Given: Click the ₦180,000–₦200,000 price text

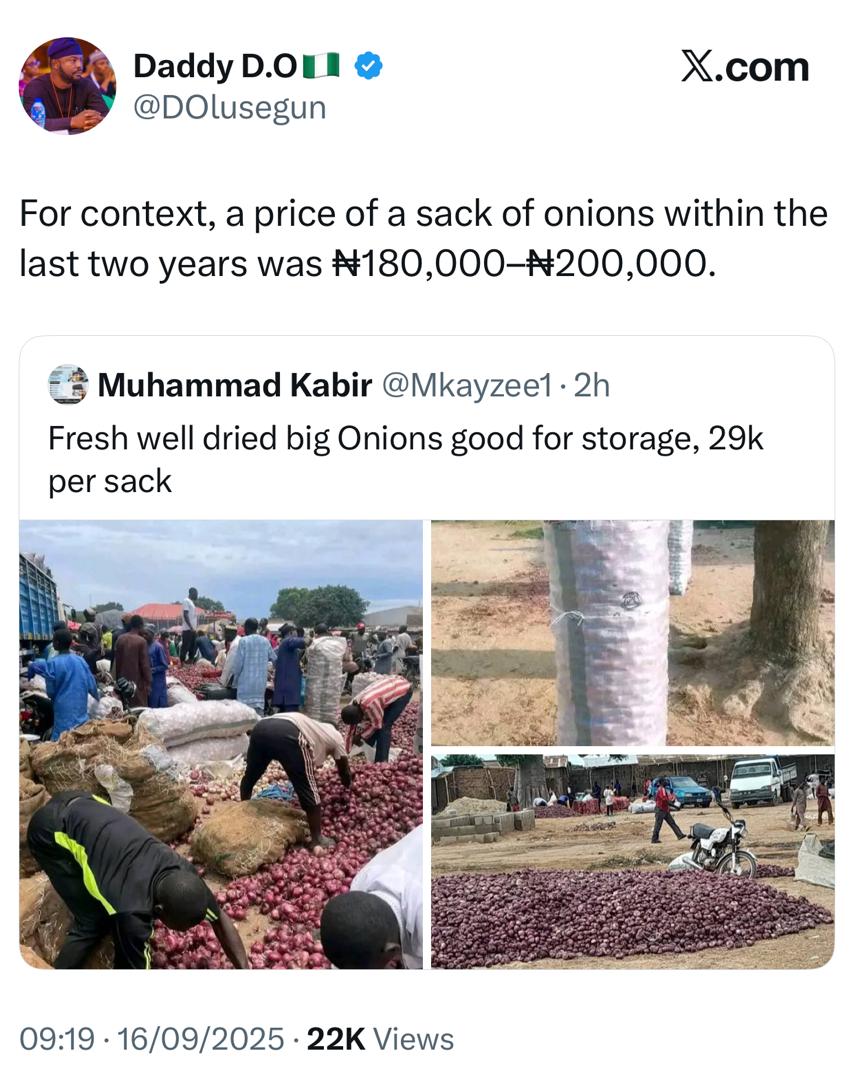Looking at the screenshot, I should 523,263.
